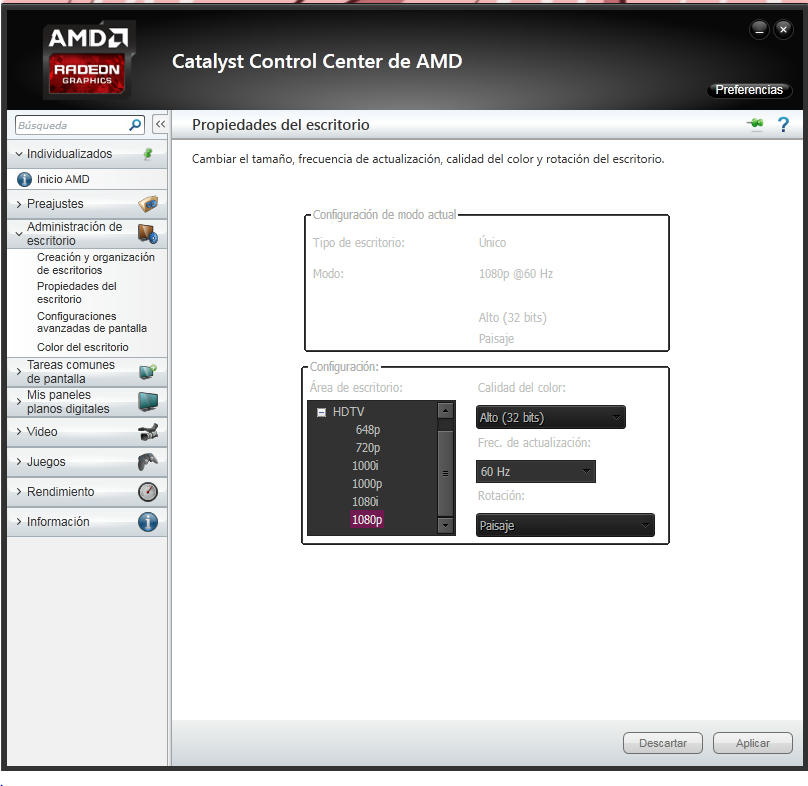
Task: Expand the Video section
Action: pyautogui.click(x=19, y=431)
